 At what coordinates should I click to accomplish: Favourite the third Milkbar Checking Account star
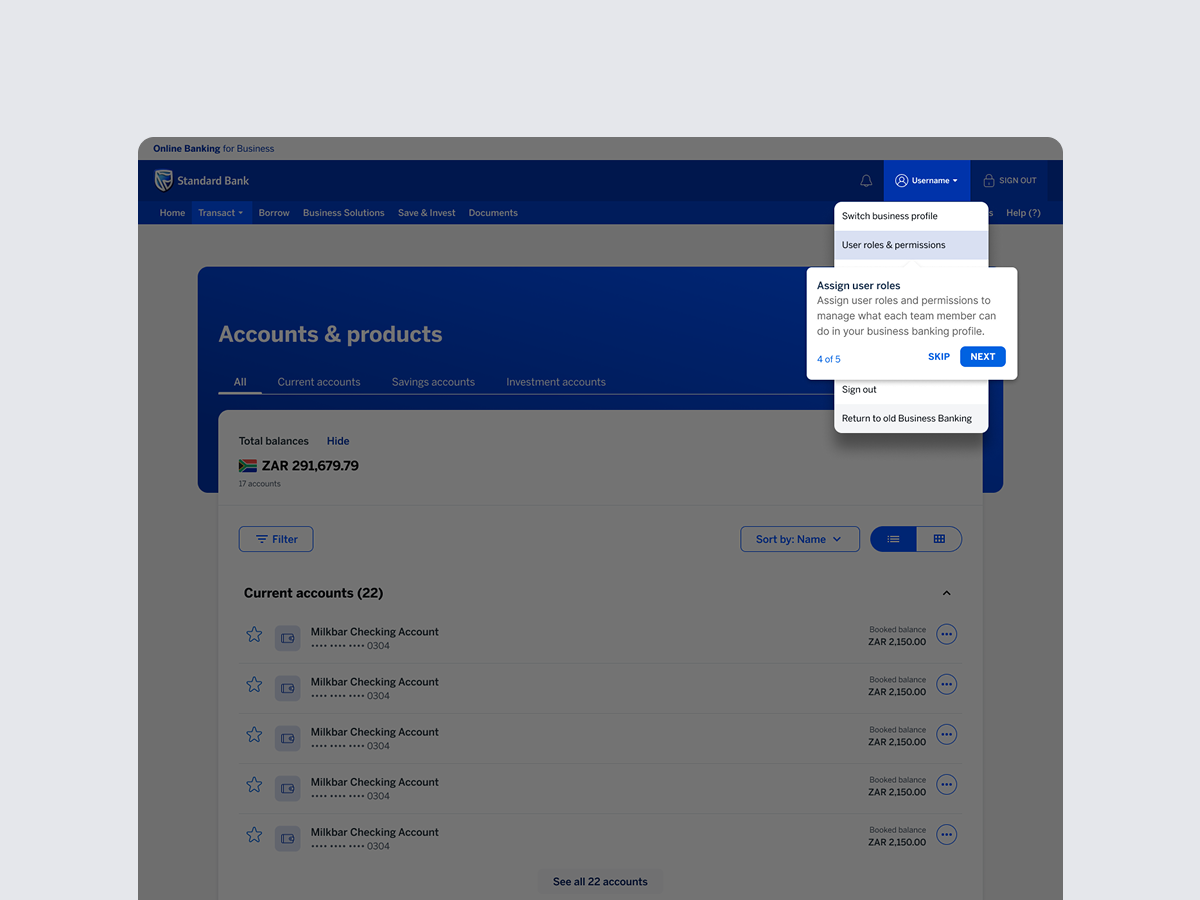point(254,735)
